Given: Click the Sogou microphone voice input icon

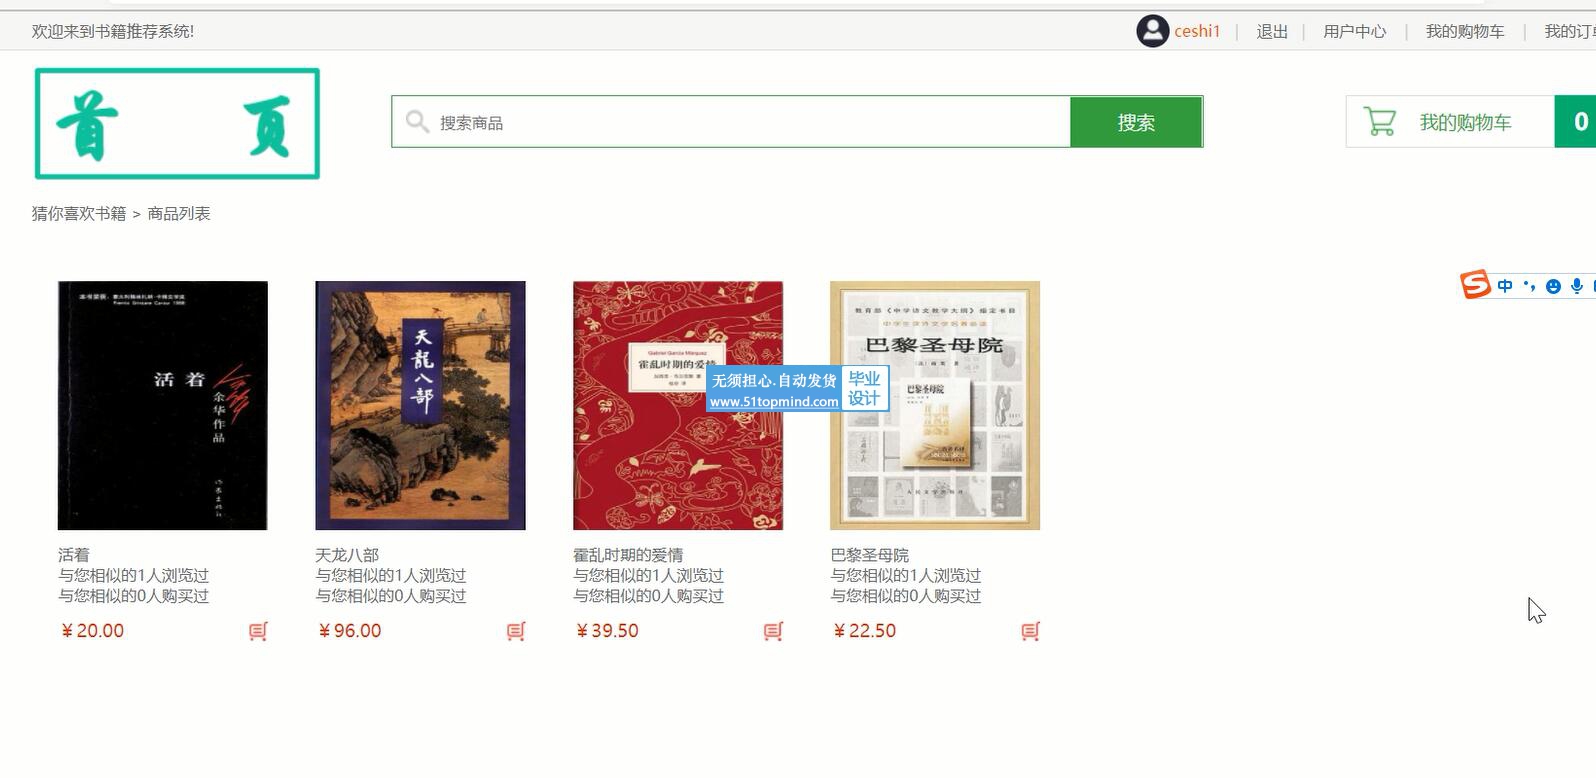Looking at the screenshot, I should (x=1577, y=286).
